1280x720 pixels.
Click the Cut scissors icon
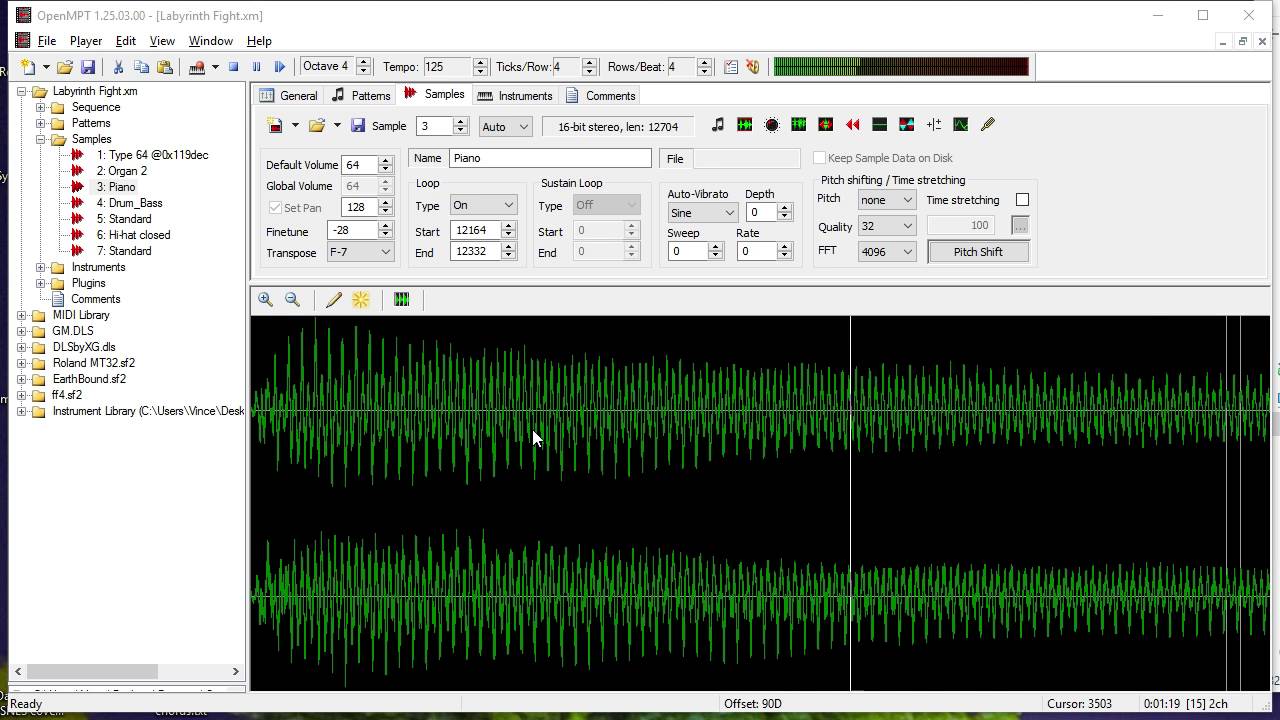tap(118, 67)
